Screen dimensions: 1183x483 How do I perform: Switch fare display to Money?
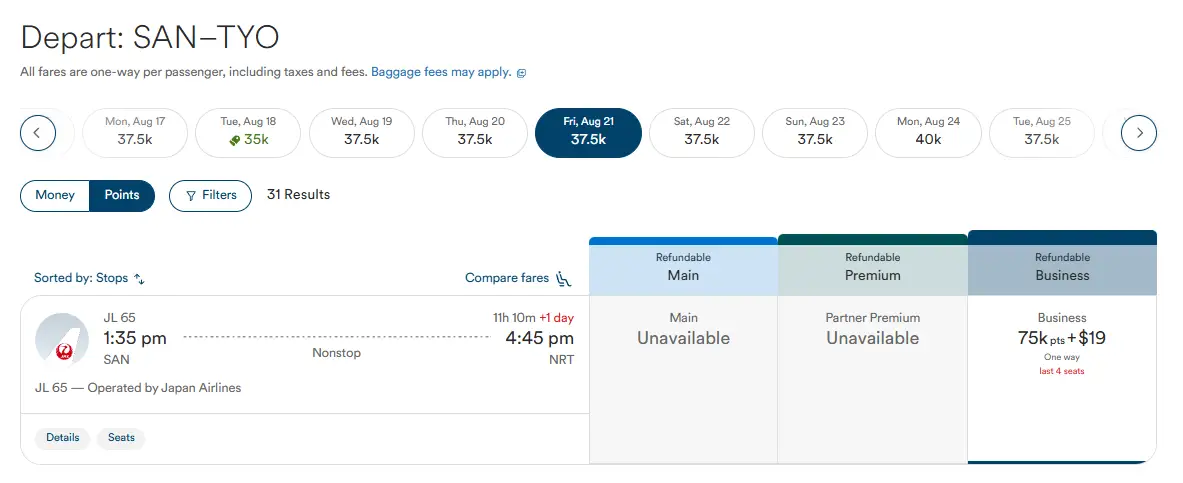[55, 195]
